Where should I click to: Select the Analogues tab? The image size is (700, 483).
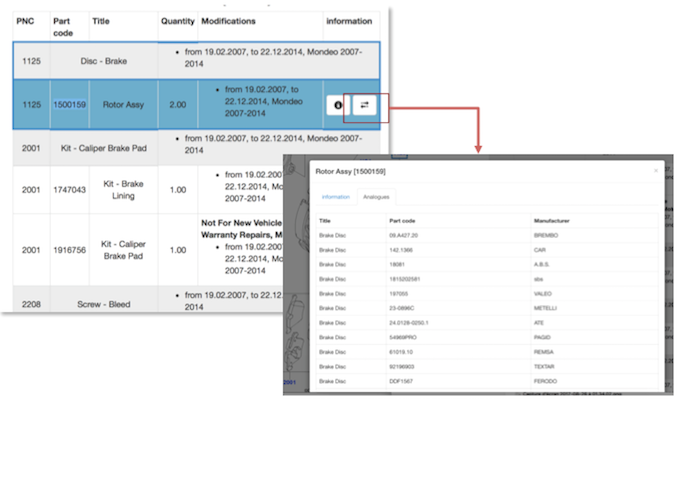pyautogui.click(x=376, y=197)
